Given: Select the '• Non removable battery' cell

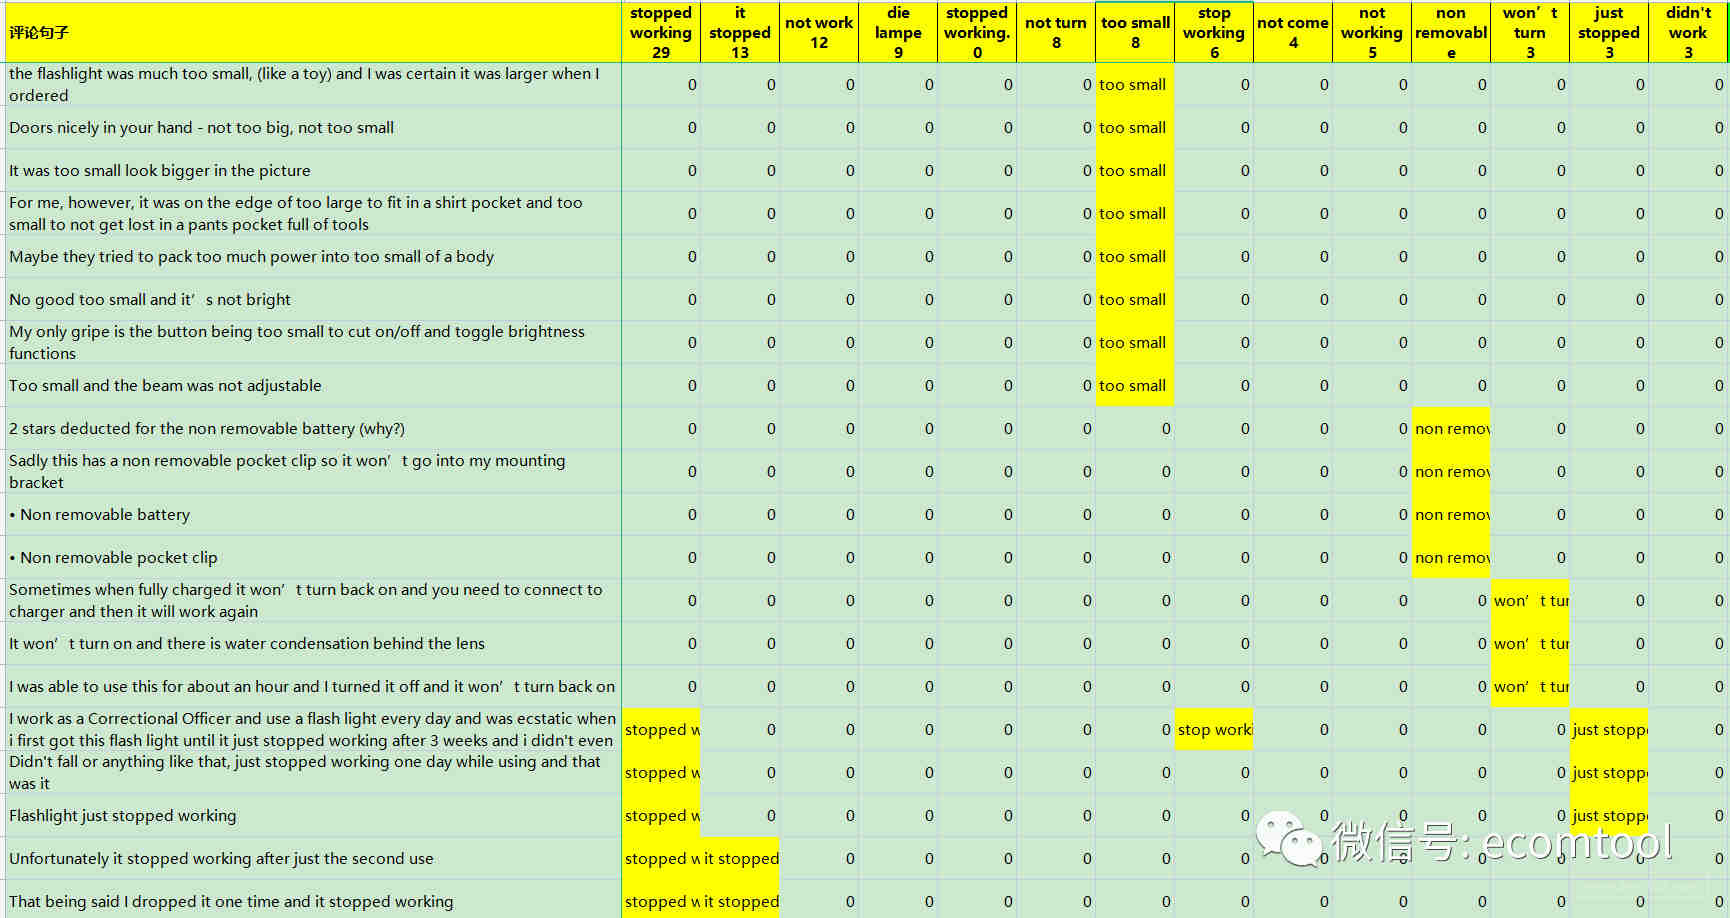Looking at the screenshot, I should click(x=313, y=514).
